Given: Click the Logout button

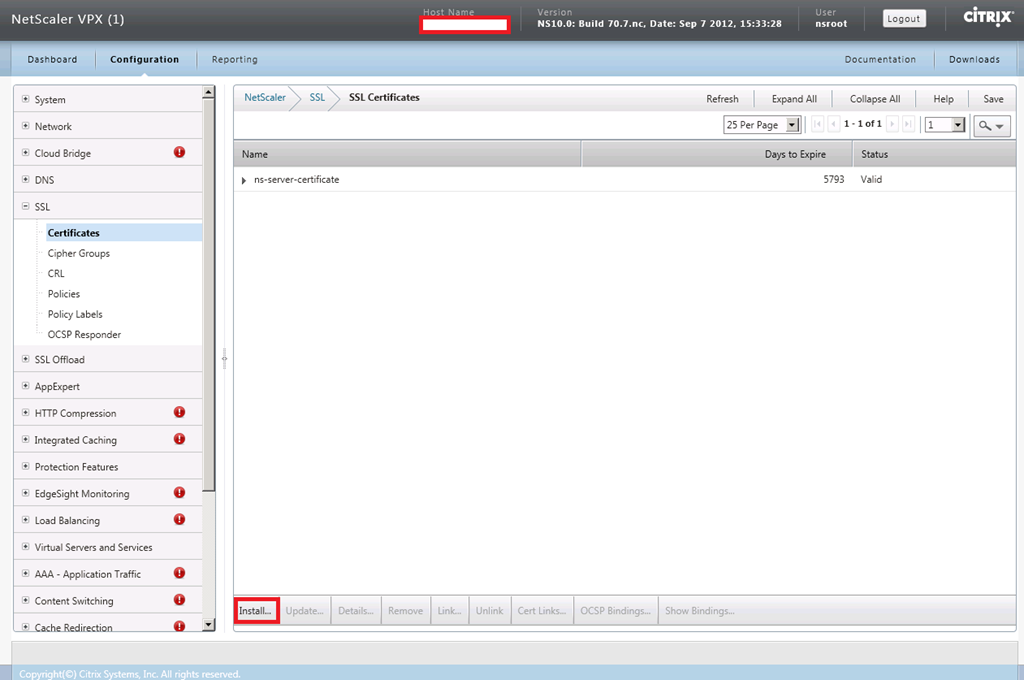Looking at the screenshot, I should (904, 19).
